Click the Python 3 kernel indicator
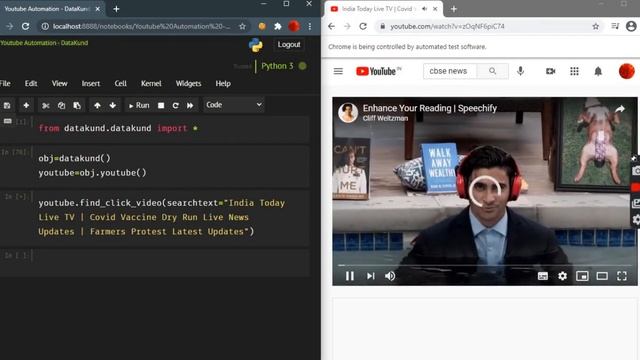Screen dimensions: 640x360 point(277,66)
